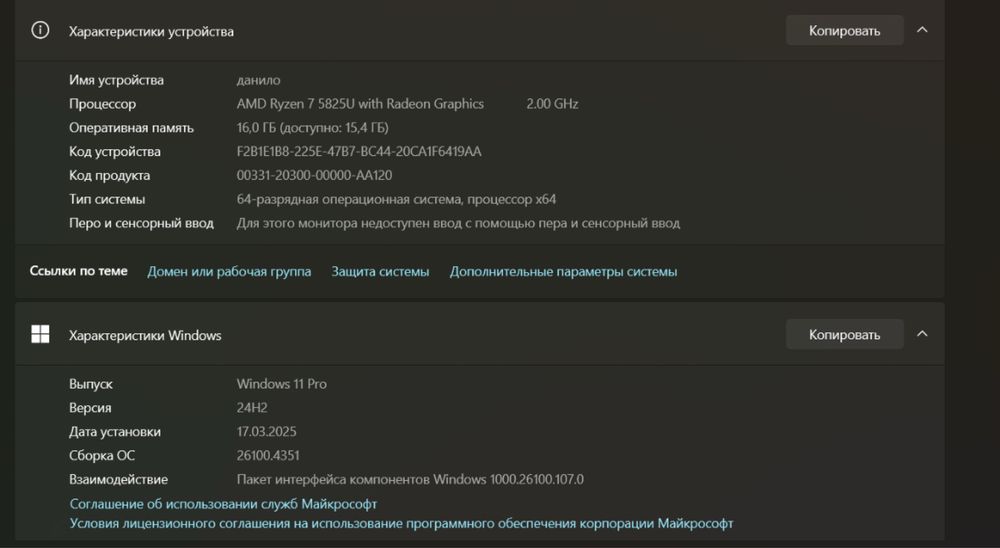Click the Характеристики Windows header title
Image resolution: width=1000 pixels, height=548 pixels.
pyautogui.click(x=145, y=336)
